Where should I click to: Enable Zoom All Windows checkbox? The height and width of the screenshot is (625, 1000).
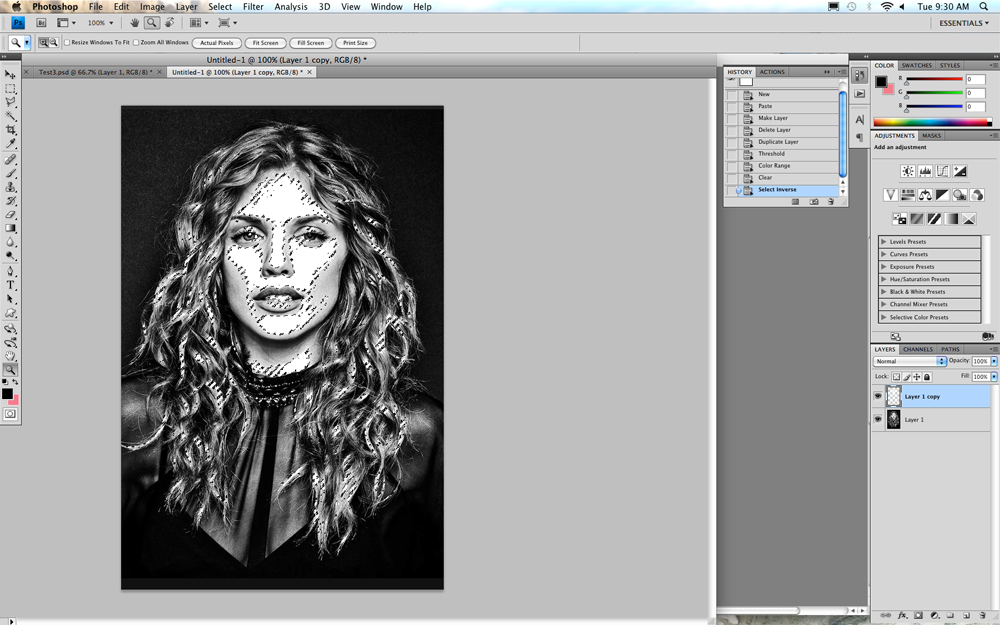pos(136,43)
